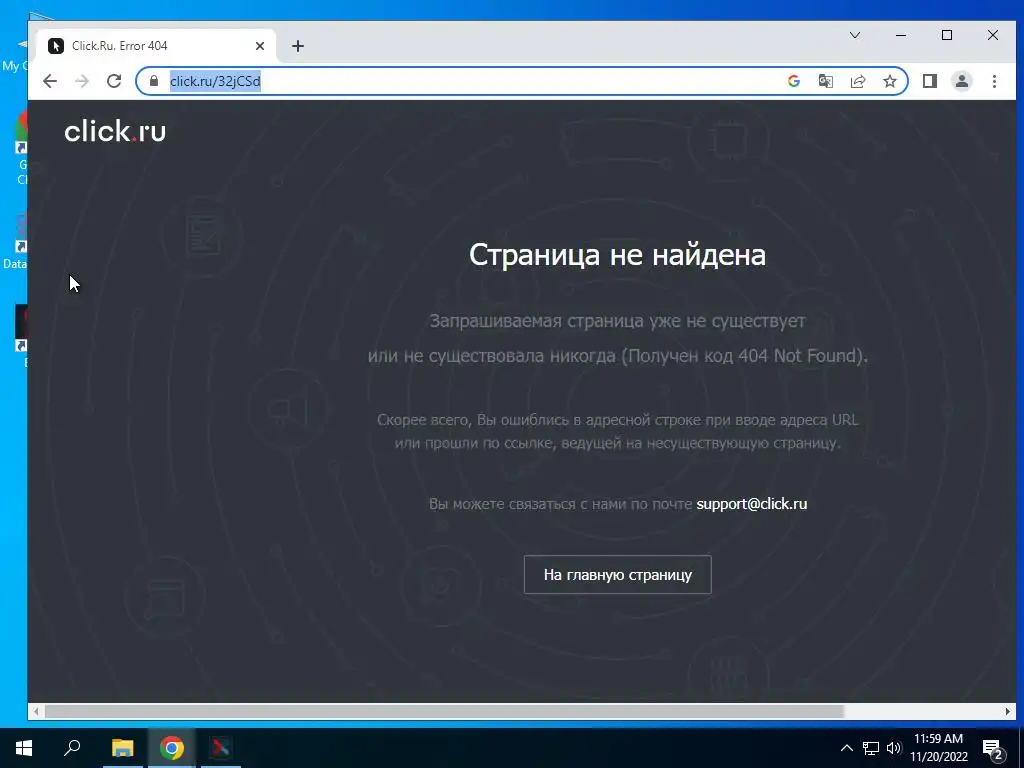The image size is (1024, 768).
Task: Click the forward navigation arrow
Action: 82,81
